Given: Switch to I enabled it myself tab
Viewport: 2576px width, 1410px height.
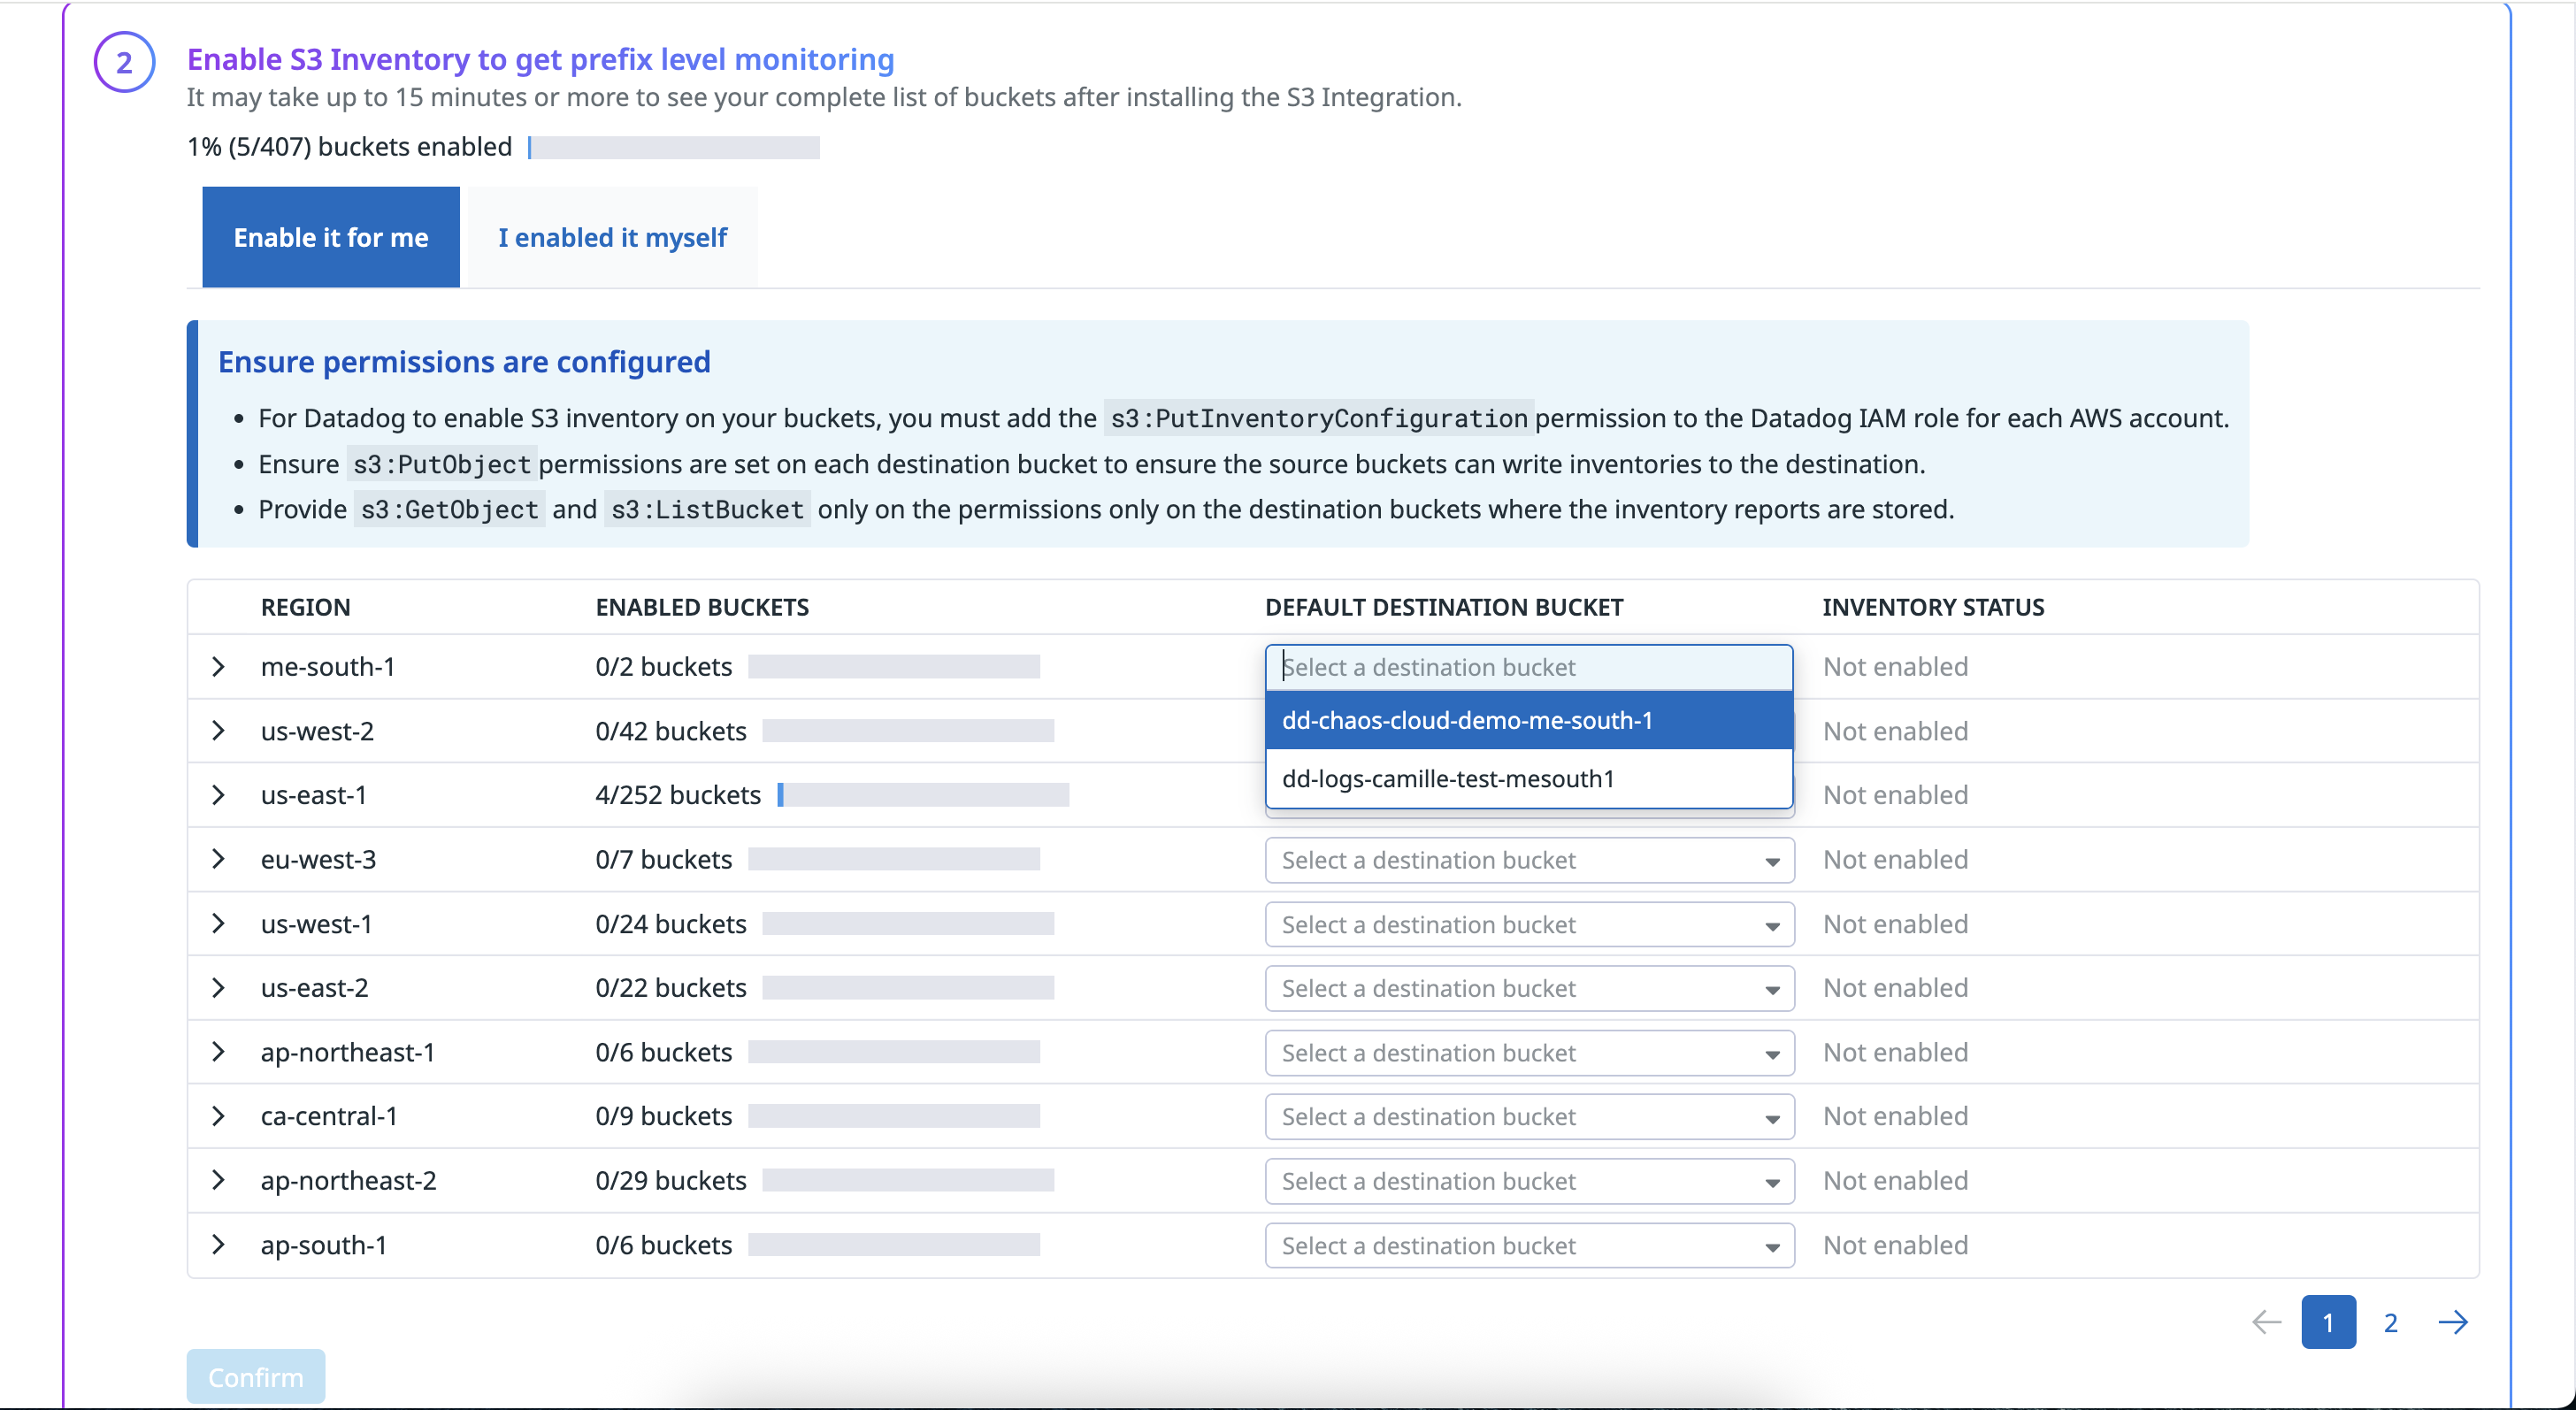Looking at the screenshot, I should [612, 237].
